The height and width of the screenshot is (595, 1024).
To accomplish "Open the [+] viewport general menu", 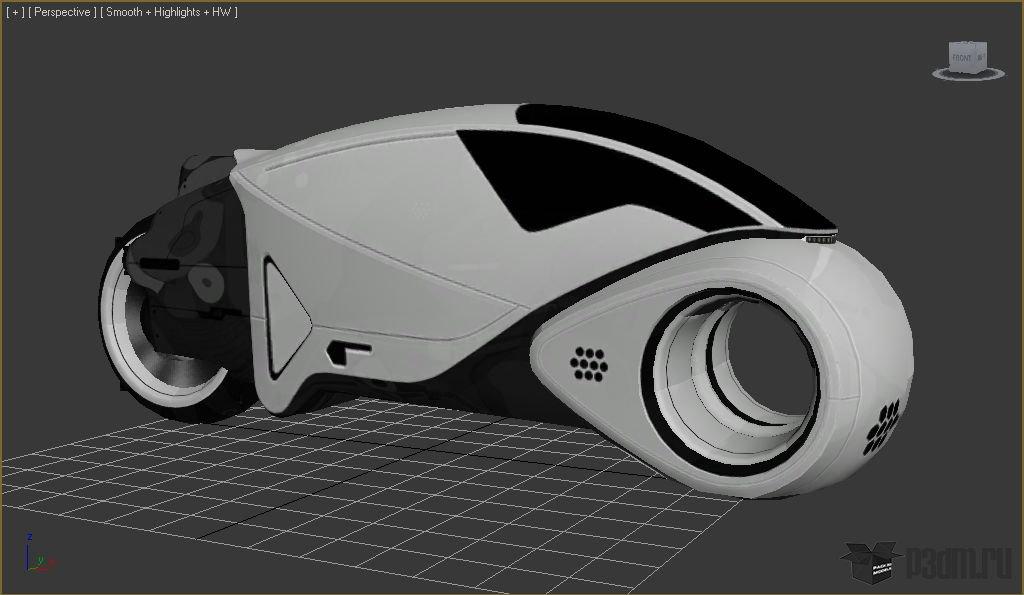I will click(x=14, y=12).
